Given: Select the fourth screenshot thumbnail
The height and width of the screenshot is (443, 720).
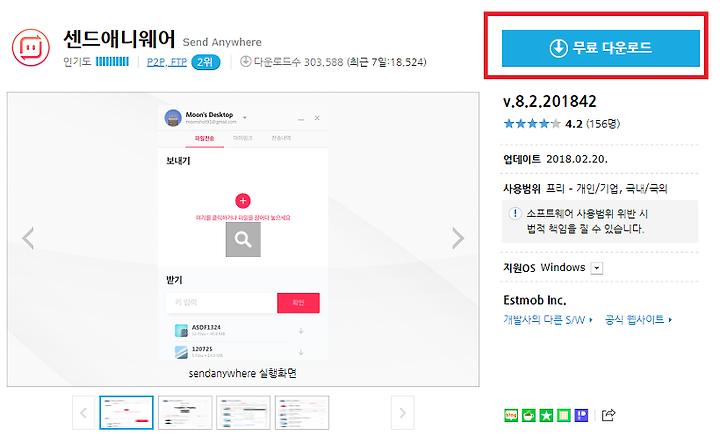Looking at the screenshot, I should [x=302, y=413].
